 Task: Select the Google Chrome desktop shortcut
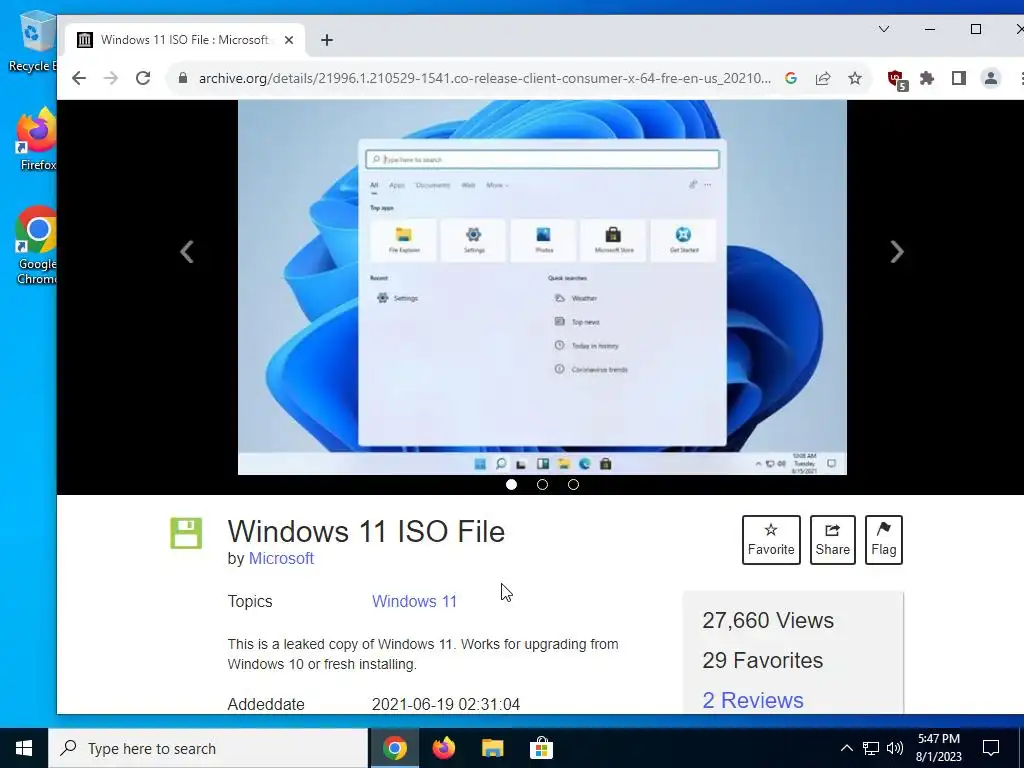click(37, 246)
